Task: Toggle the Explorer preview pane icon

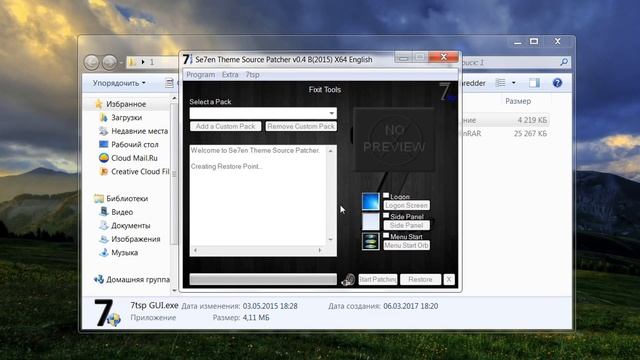Action: coord(534,83)
